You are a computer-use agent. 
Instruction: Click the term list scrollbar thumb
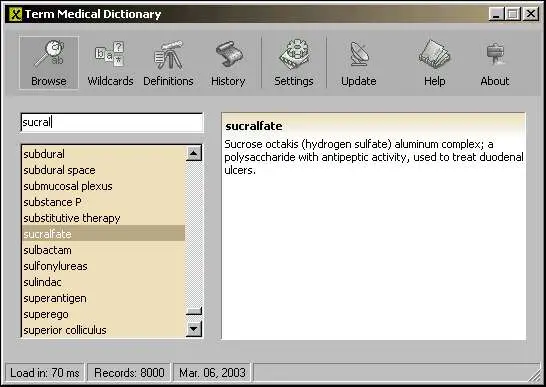click(x=194, y=311)
